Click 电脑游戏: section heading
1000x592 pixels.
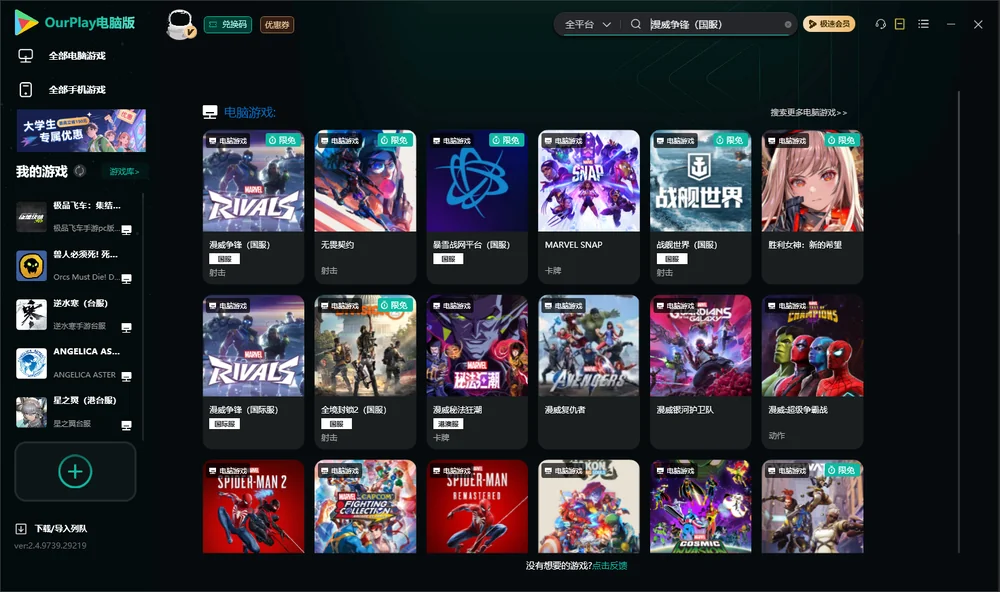pos(249,113)
